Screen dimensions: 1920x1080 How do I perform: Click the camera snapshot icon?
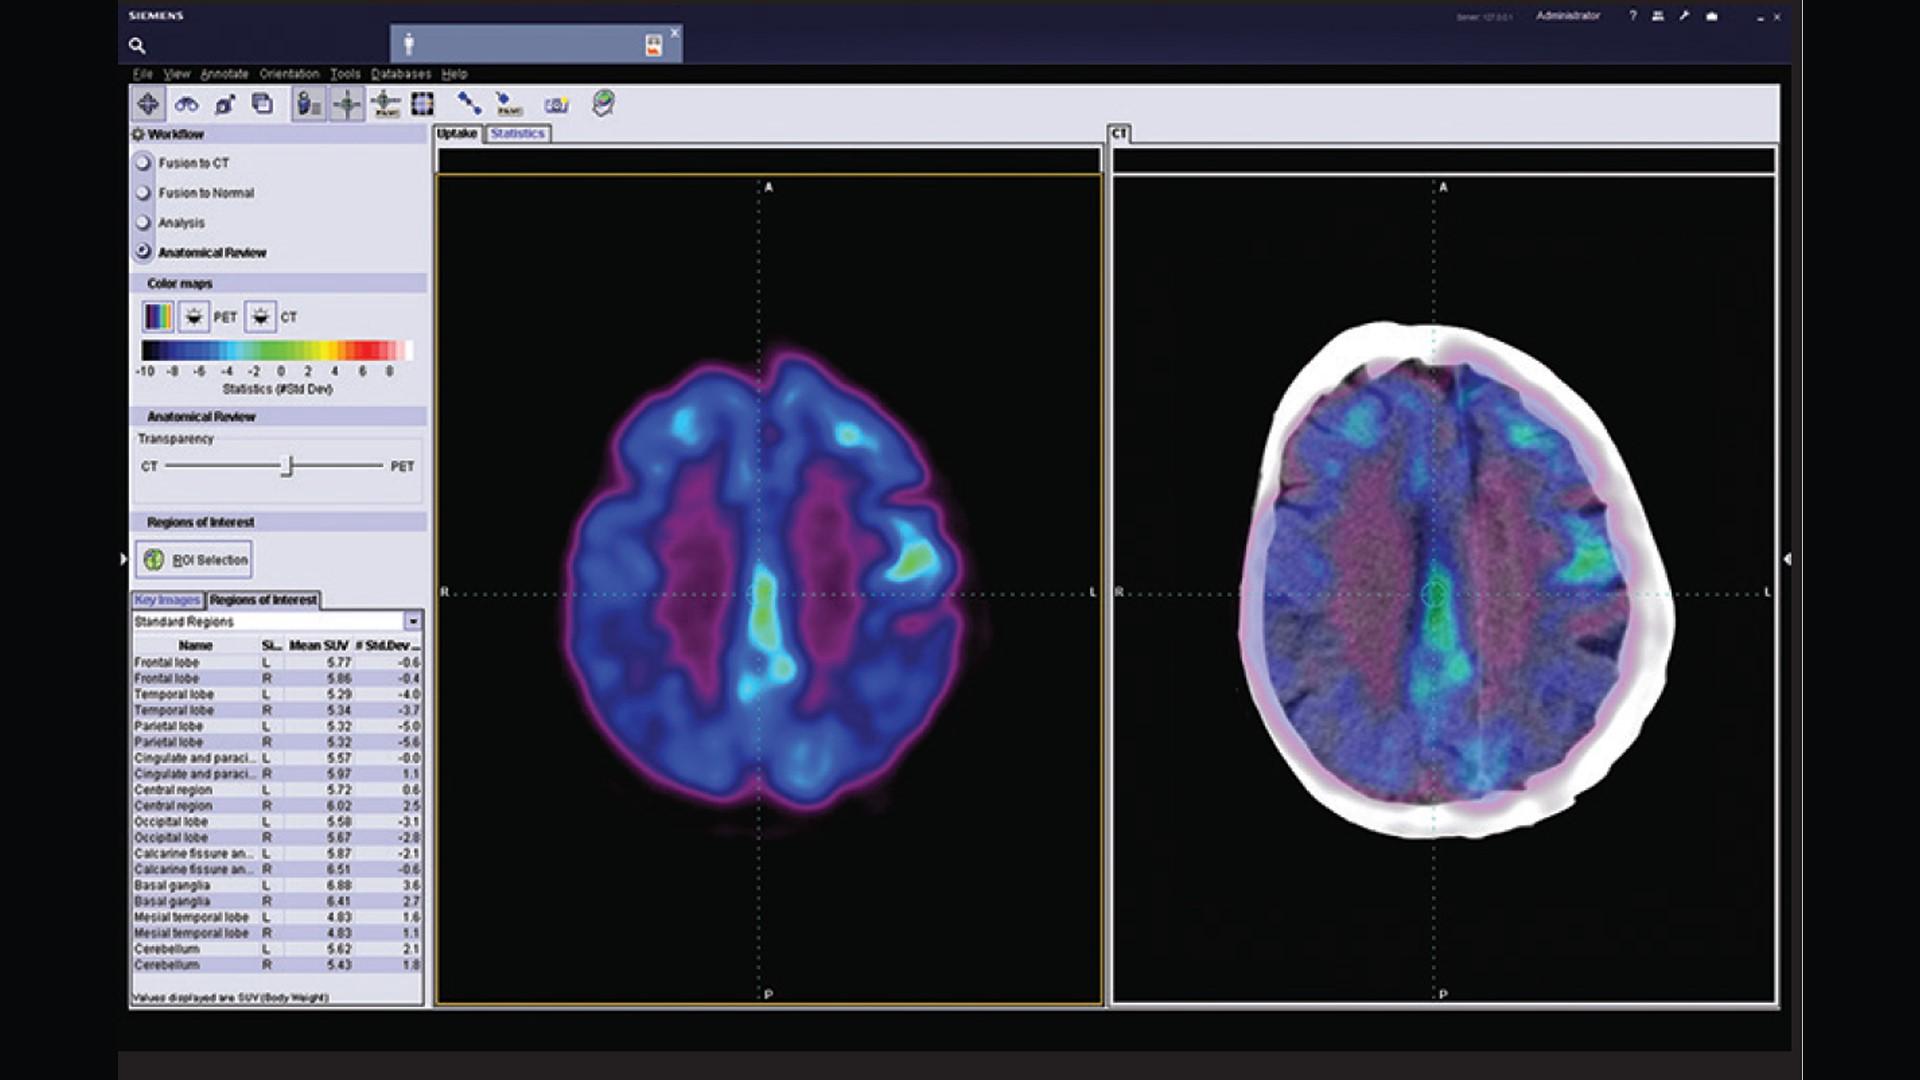tap(556, 104)
